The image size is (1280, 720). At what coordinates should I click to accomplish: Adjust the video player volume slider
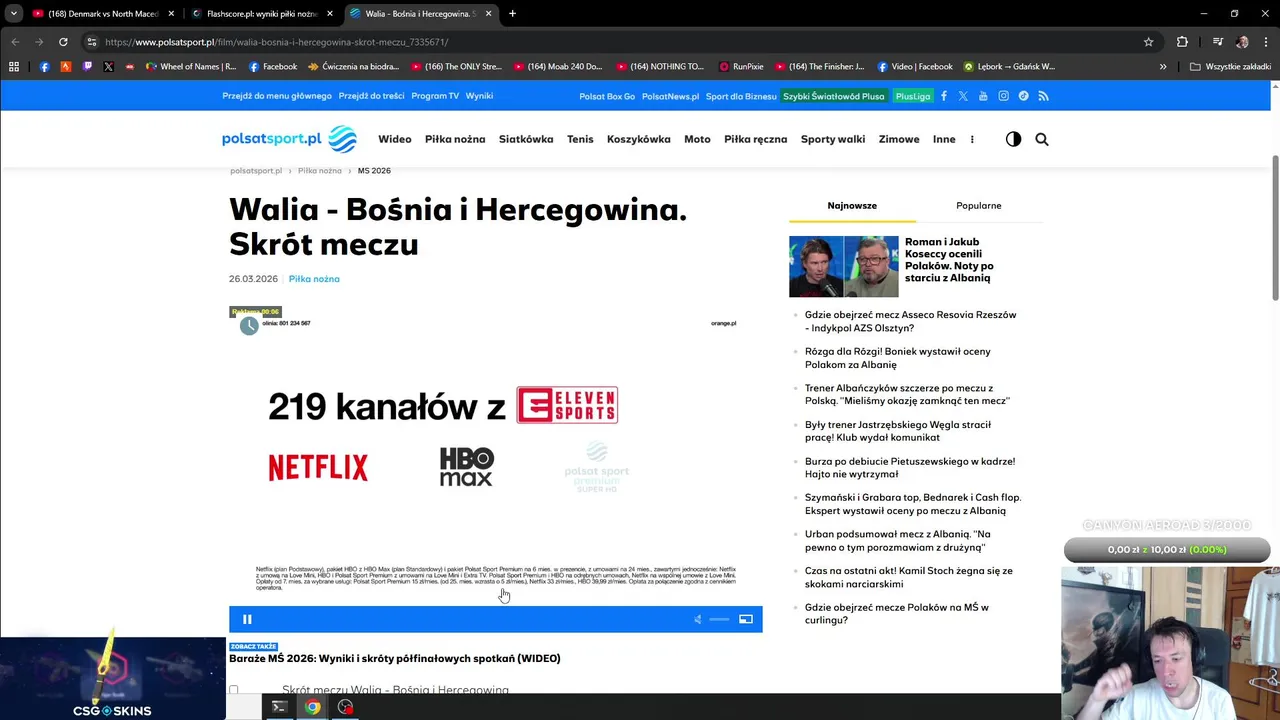pos(719,619)
